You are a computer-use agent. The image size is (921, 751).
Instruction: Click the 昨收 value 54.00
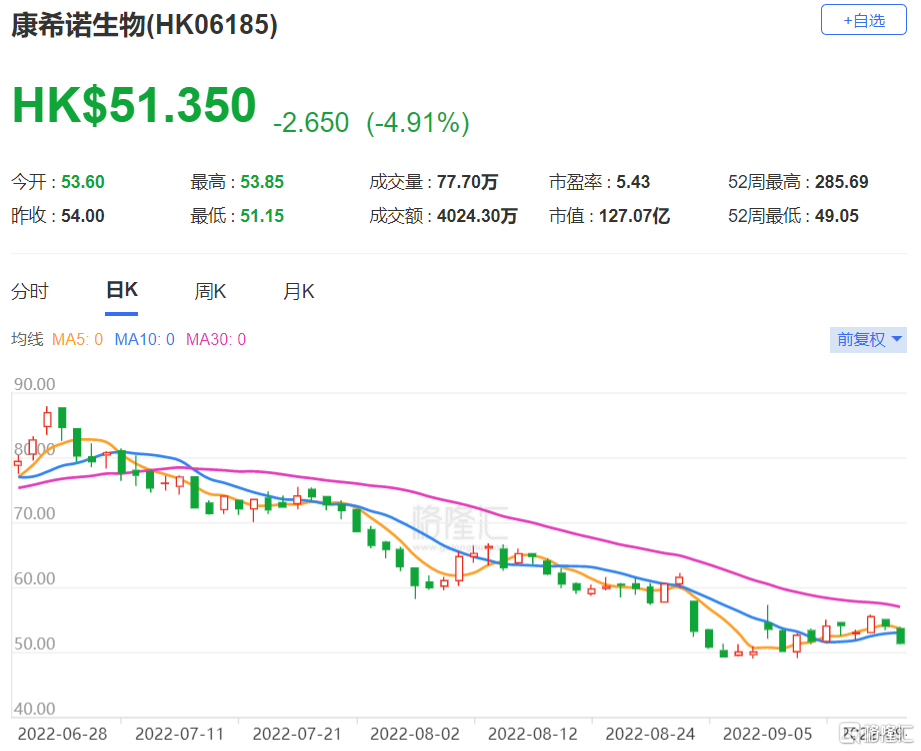[x=83, y=216]
